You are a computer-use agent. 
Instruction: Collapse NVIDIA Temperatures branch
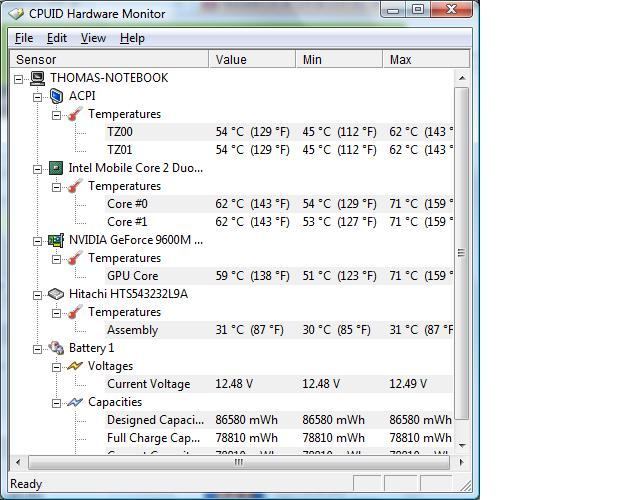click(x=56, y=259)
